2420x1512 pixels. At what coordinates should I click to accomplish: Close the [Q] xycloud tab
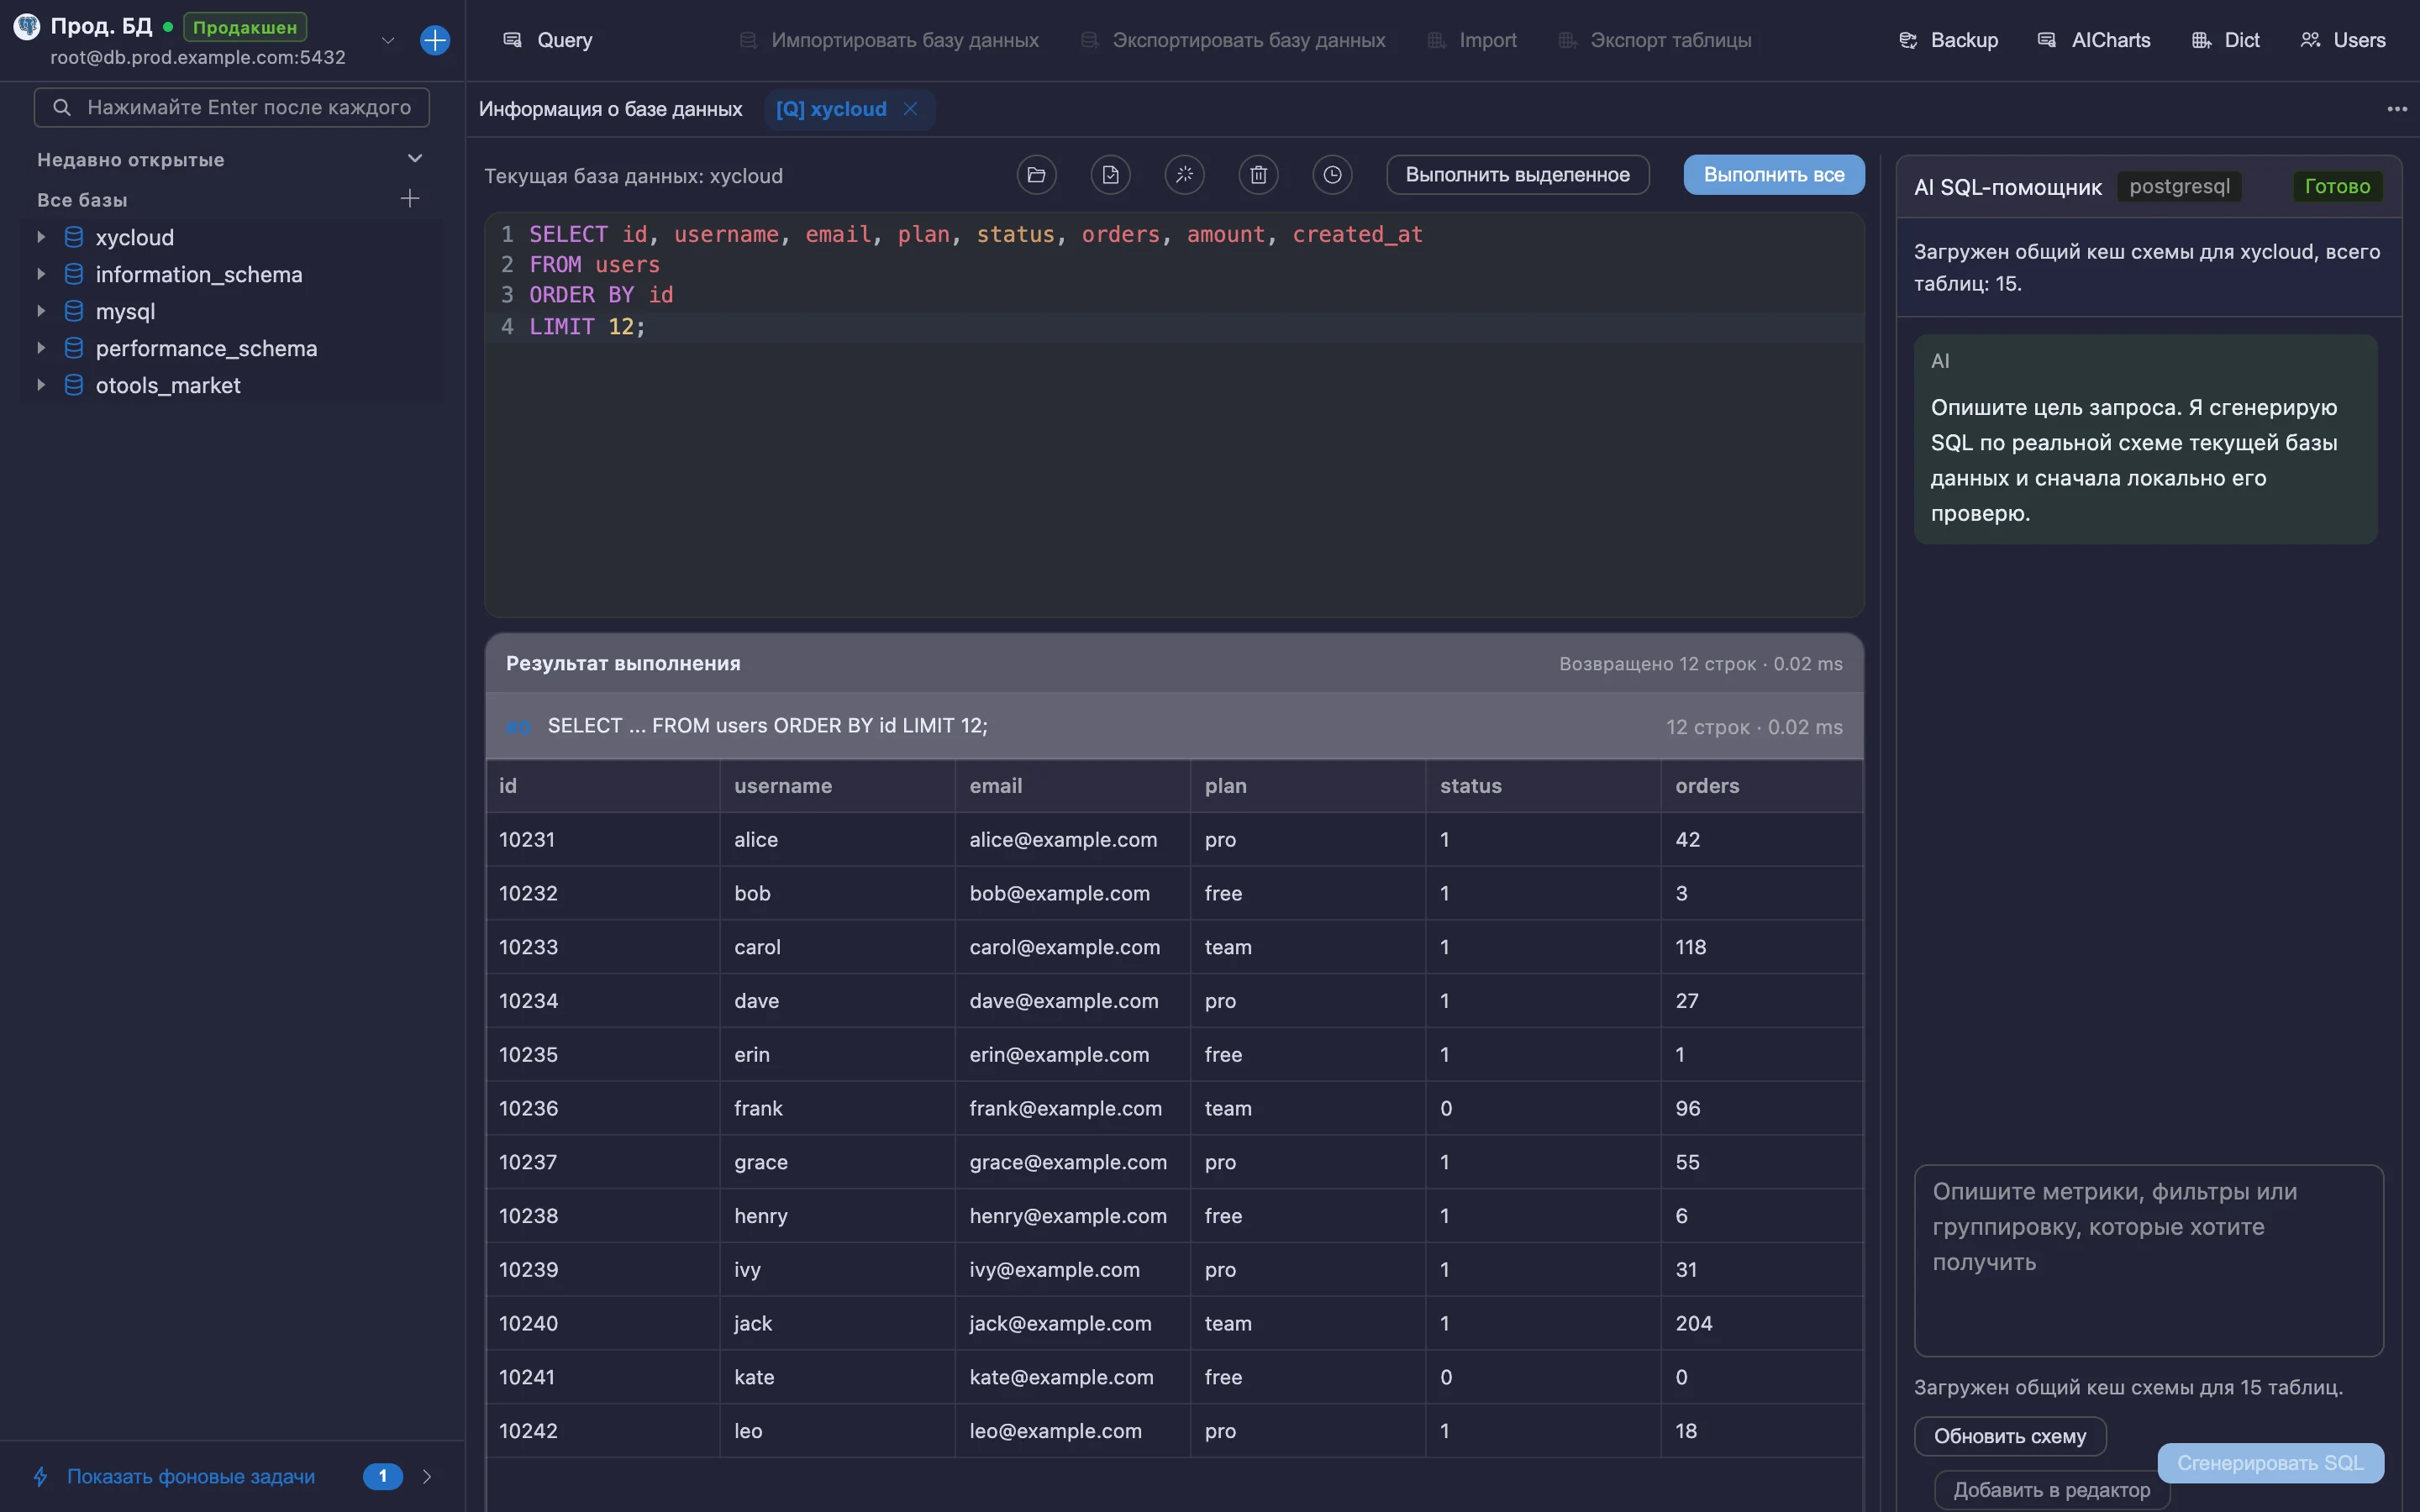click(910, 109)
